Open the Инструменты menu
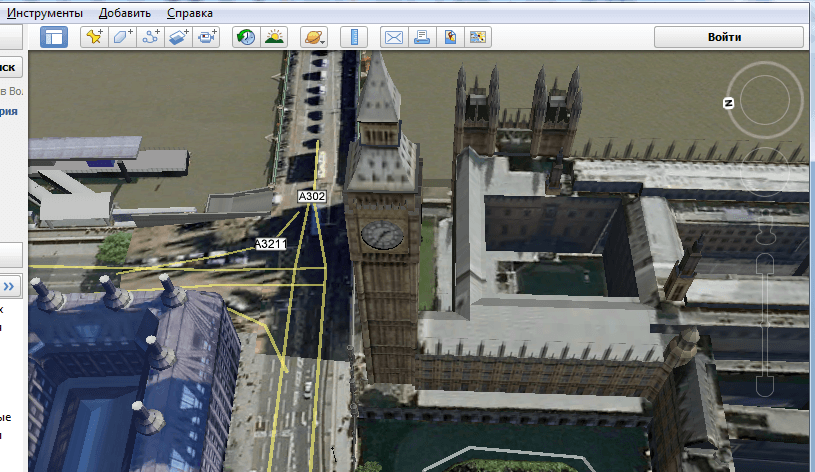 (46, 13)
